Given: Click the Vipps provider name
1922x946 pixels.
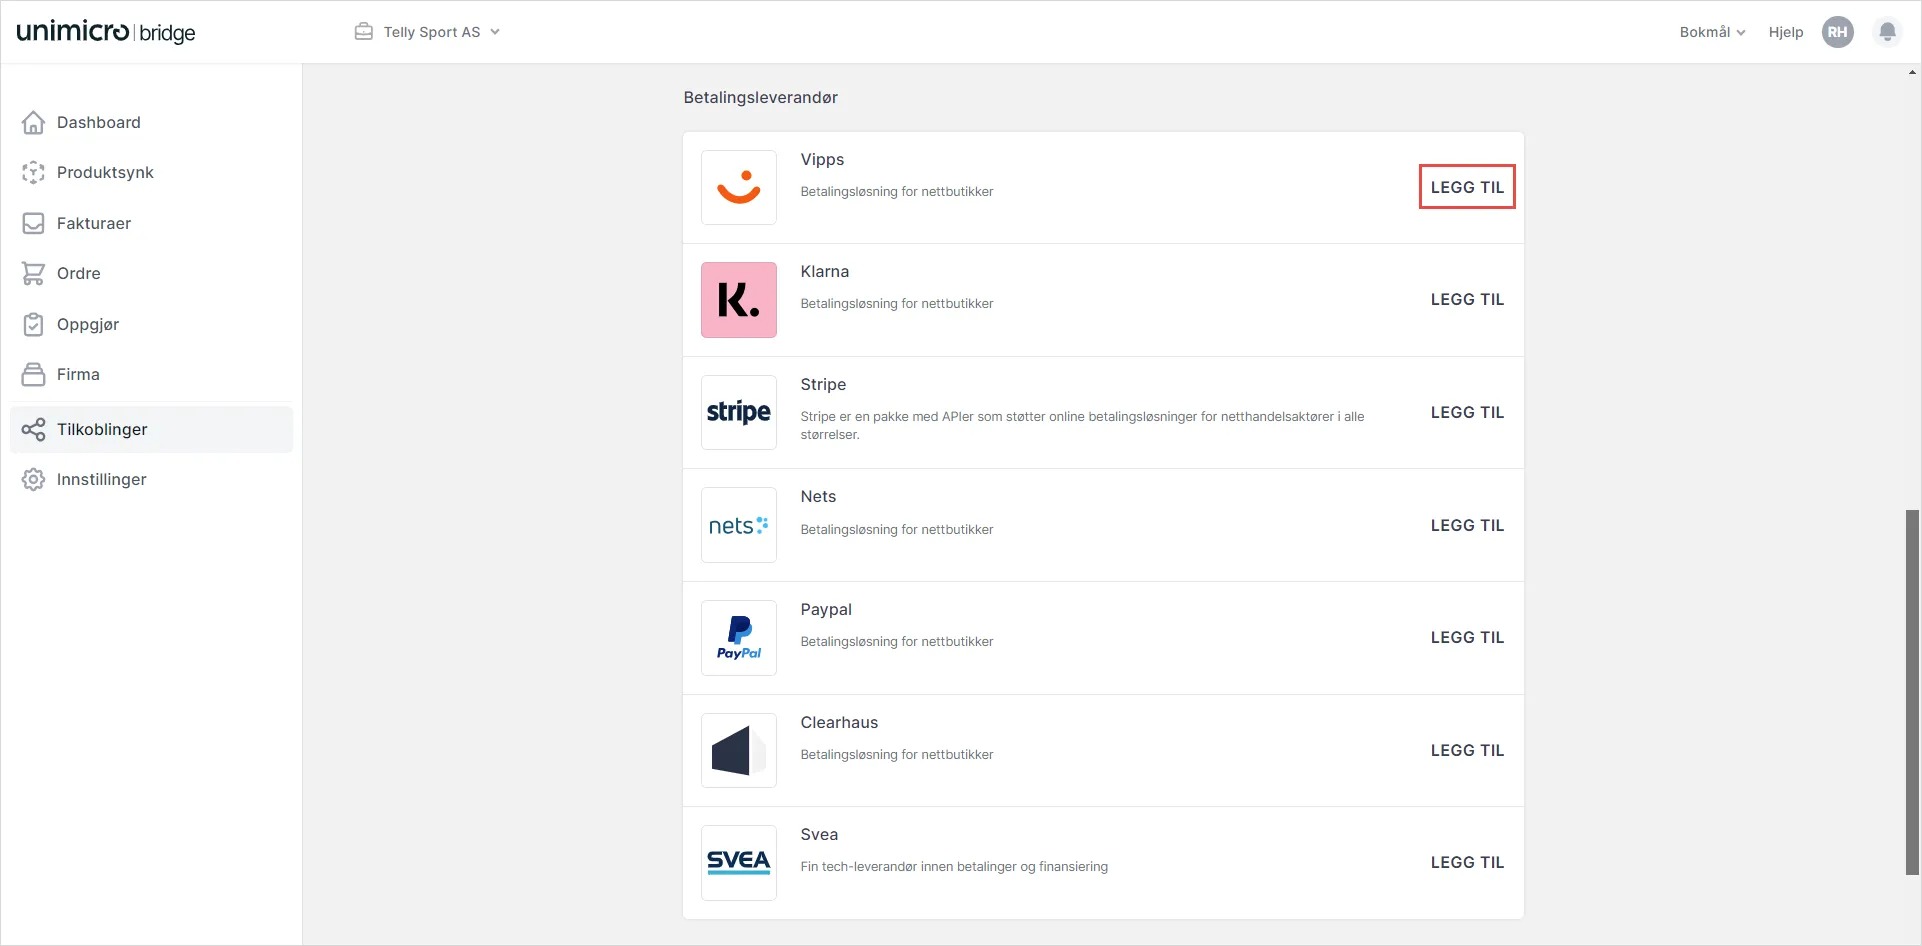Looking at the screenshot, I should pyautogui.click(x=822, y=160).
